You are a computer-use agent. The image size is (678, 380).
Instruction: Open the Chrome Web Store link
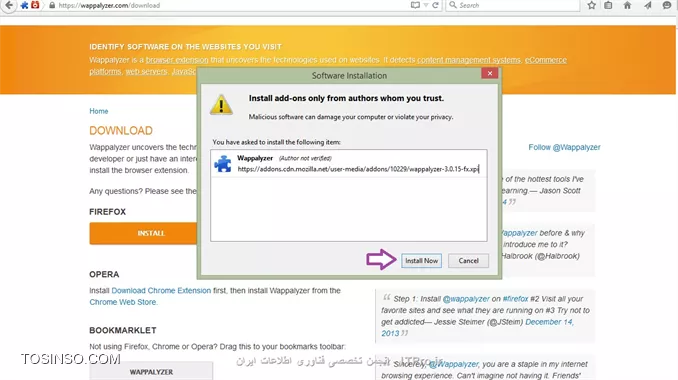pyautogui.click(x=123, y=302)
